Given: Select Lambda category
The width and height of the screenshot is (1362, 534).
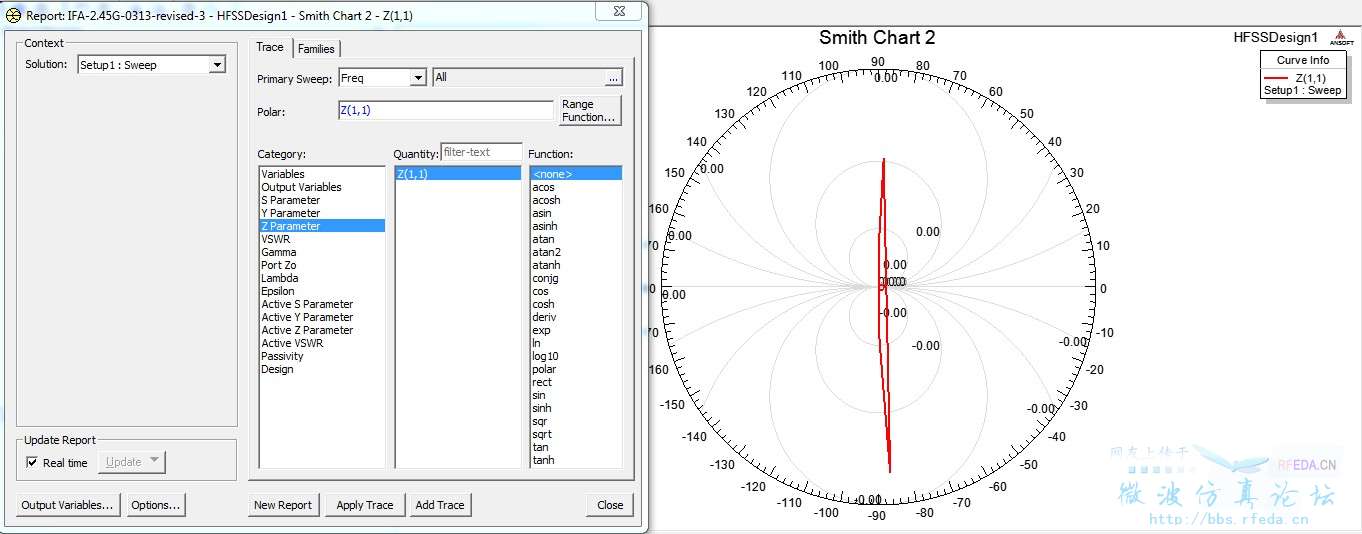Looking at the screenshot, I should 320,278.
